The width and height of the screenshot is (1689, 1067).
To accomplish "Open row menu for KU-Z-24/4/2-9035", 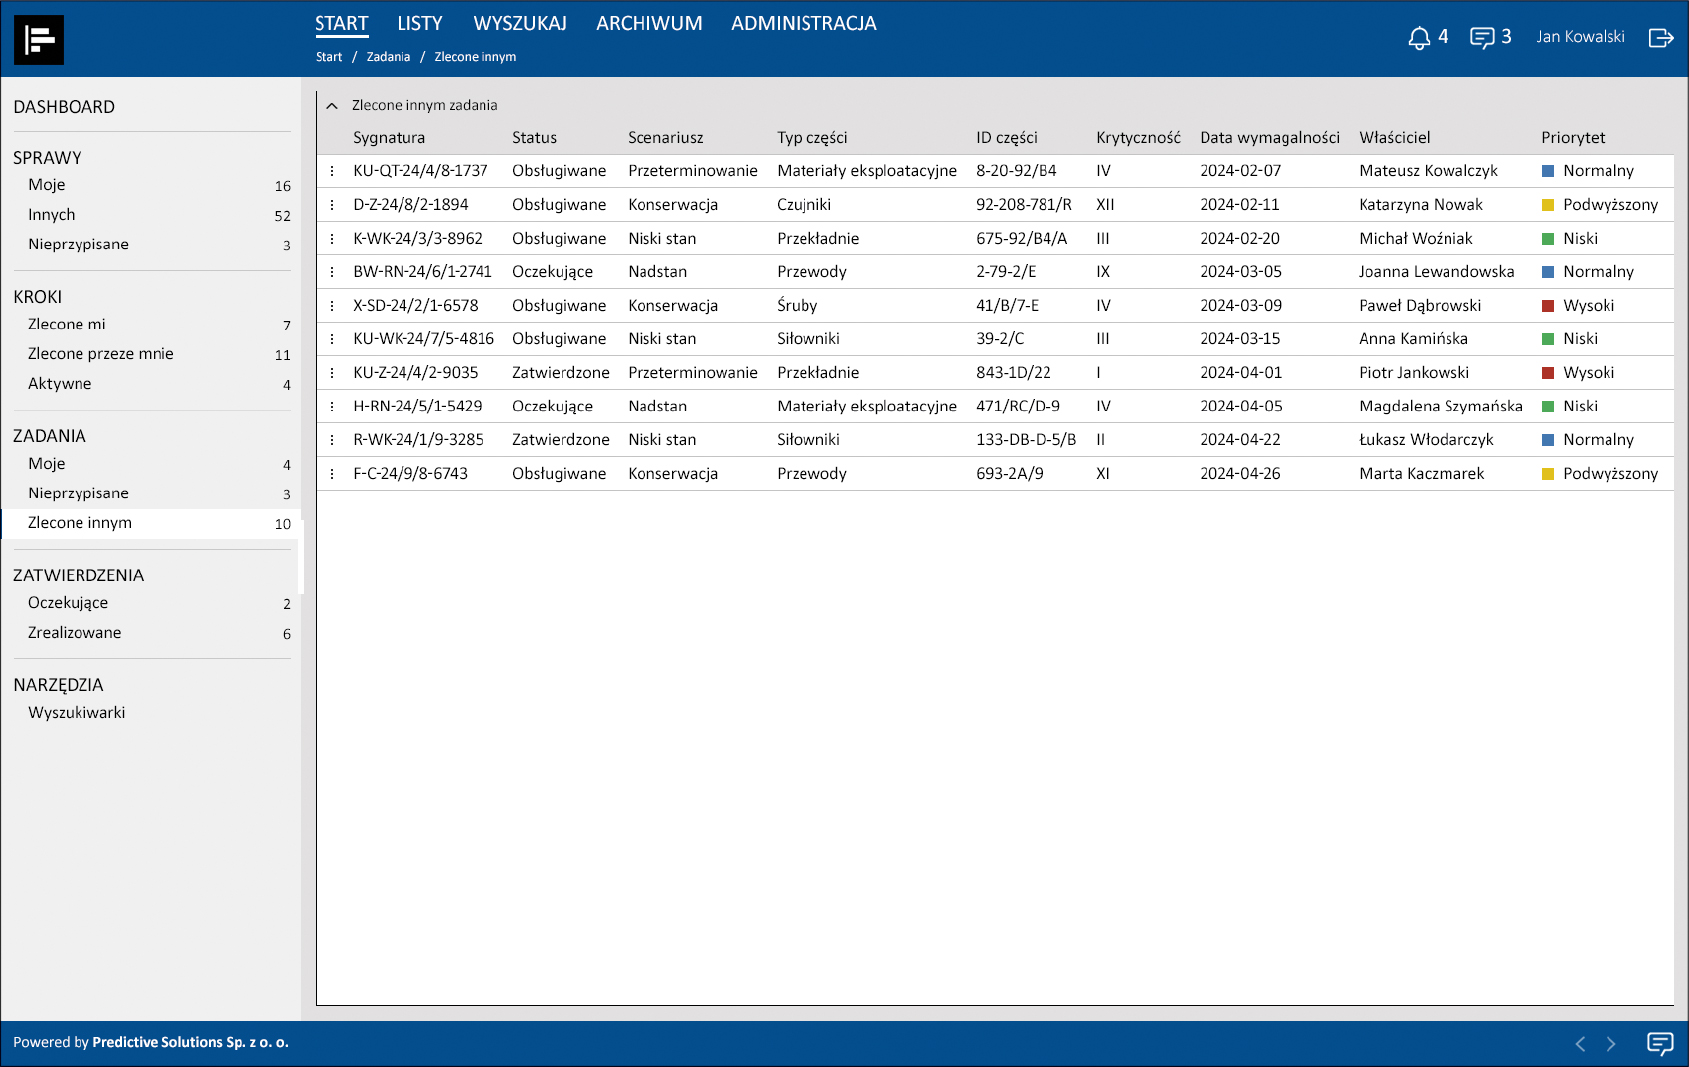I will 332,373.
